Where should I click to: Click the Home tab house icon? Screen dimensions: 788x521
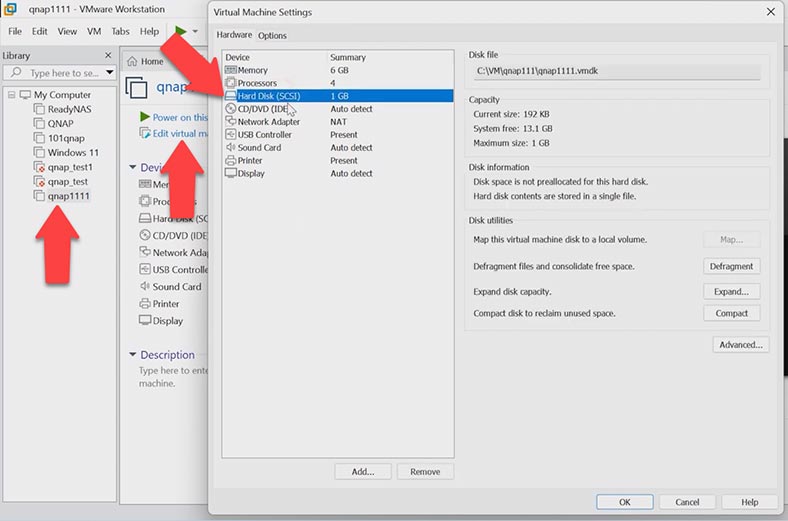click(x=132, y=61)
